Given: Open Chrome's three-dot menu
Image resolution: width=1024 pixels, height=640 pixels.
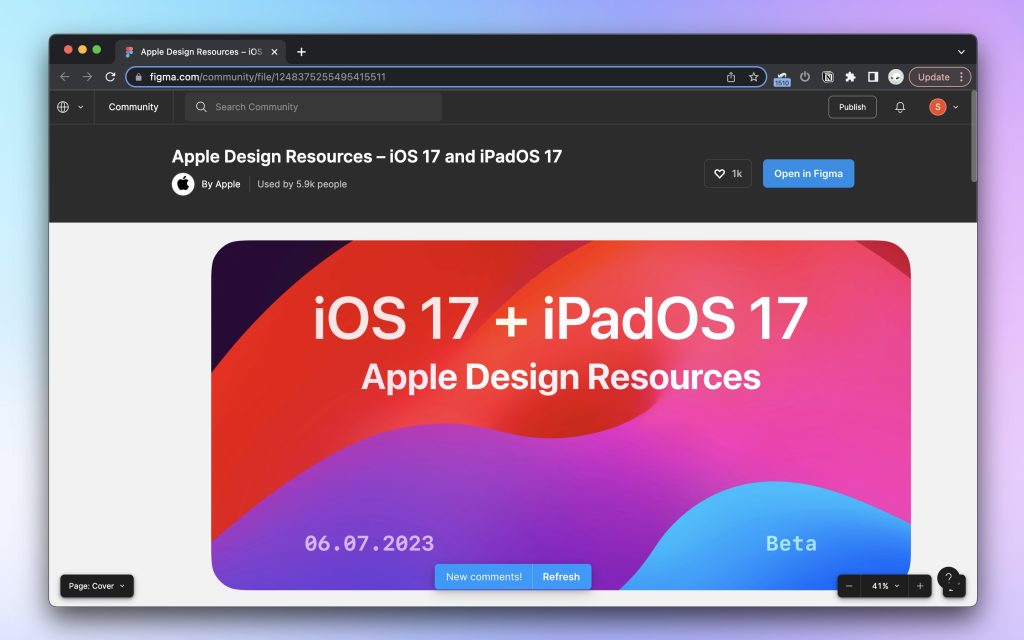Looking at the screenshot, I should pyautogui.click(x=961, y=77).
